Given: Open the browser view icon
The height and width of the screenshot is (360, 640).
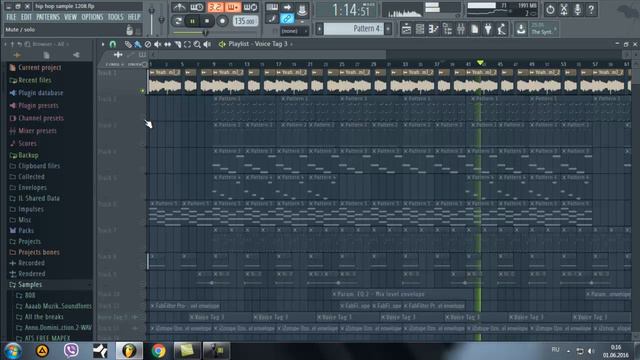Looking at the screenshot, I should [x=447, y=29].
